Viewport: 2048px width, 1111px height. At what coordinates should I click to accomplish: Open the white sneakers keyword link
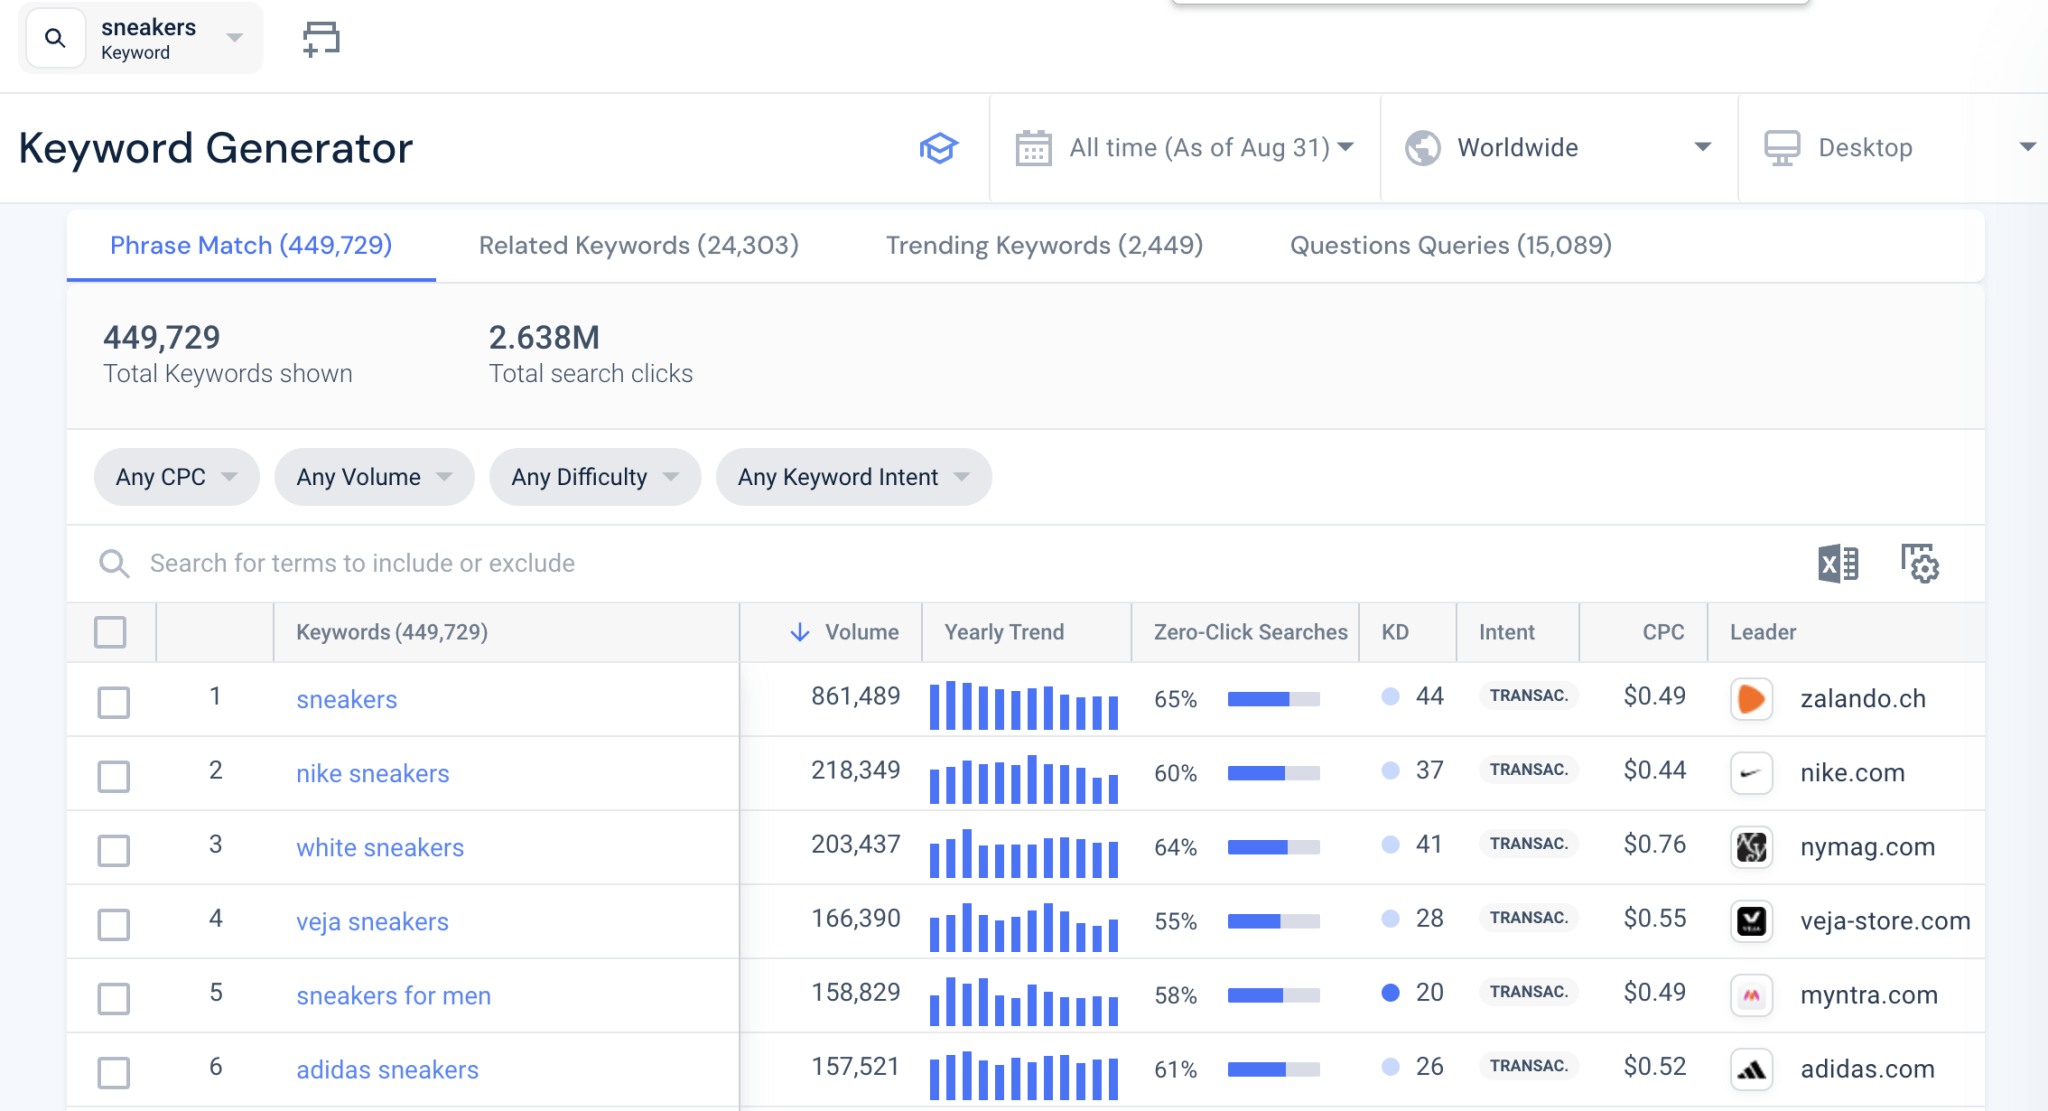(x=380, y=848)
